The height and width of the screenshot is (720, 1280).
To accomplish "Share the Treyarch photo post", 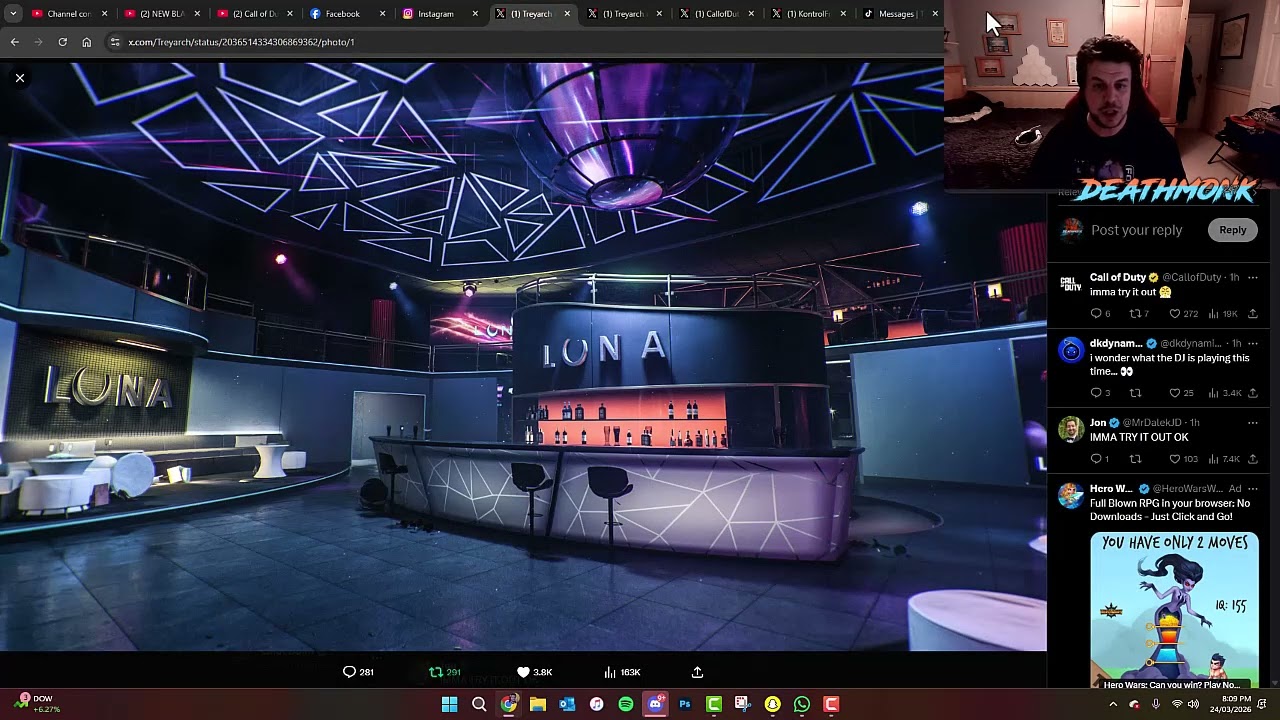I will [697, 672].
